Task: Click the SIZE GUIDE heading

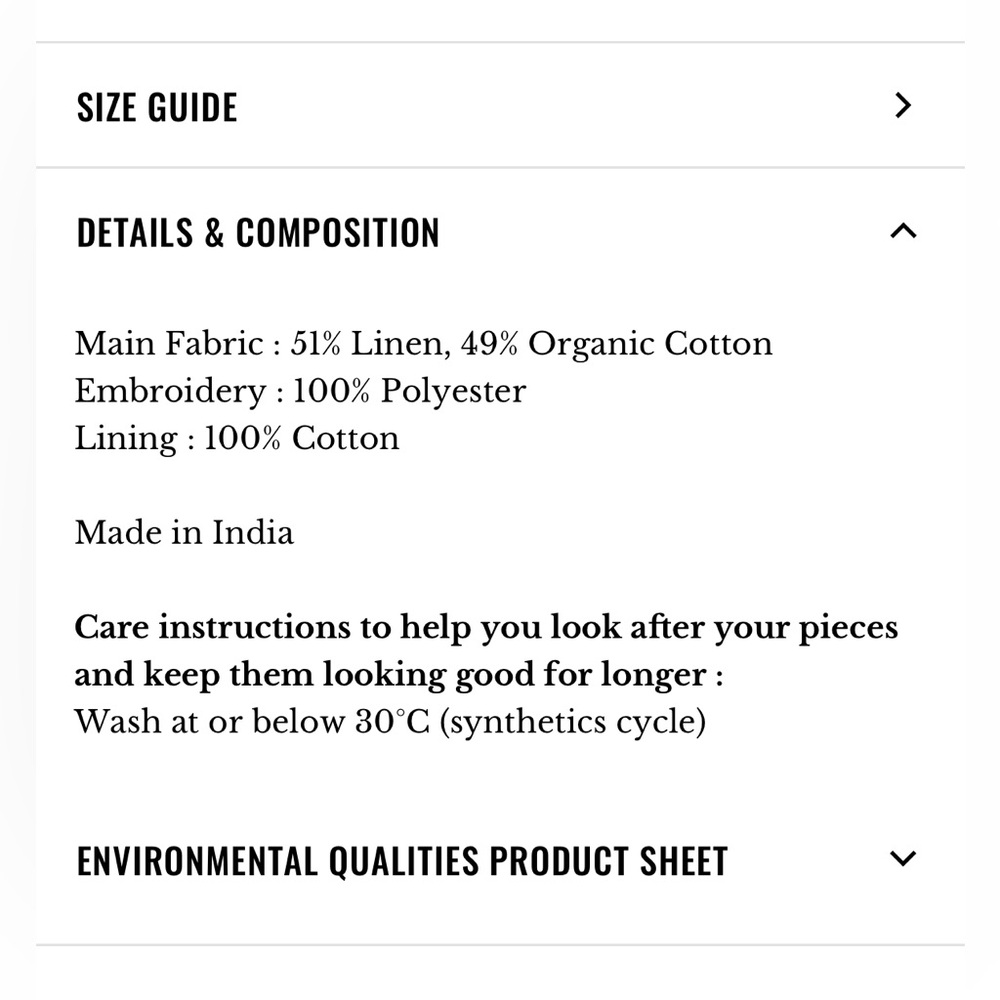Action: pos(157,107)
